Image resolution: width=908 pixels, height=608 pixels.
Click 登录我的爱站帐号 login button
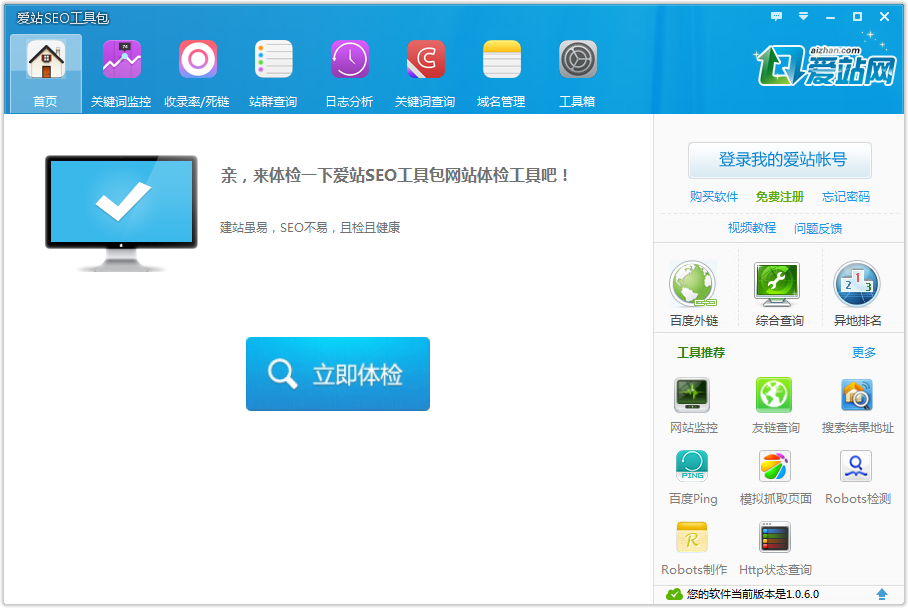780,160
